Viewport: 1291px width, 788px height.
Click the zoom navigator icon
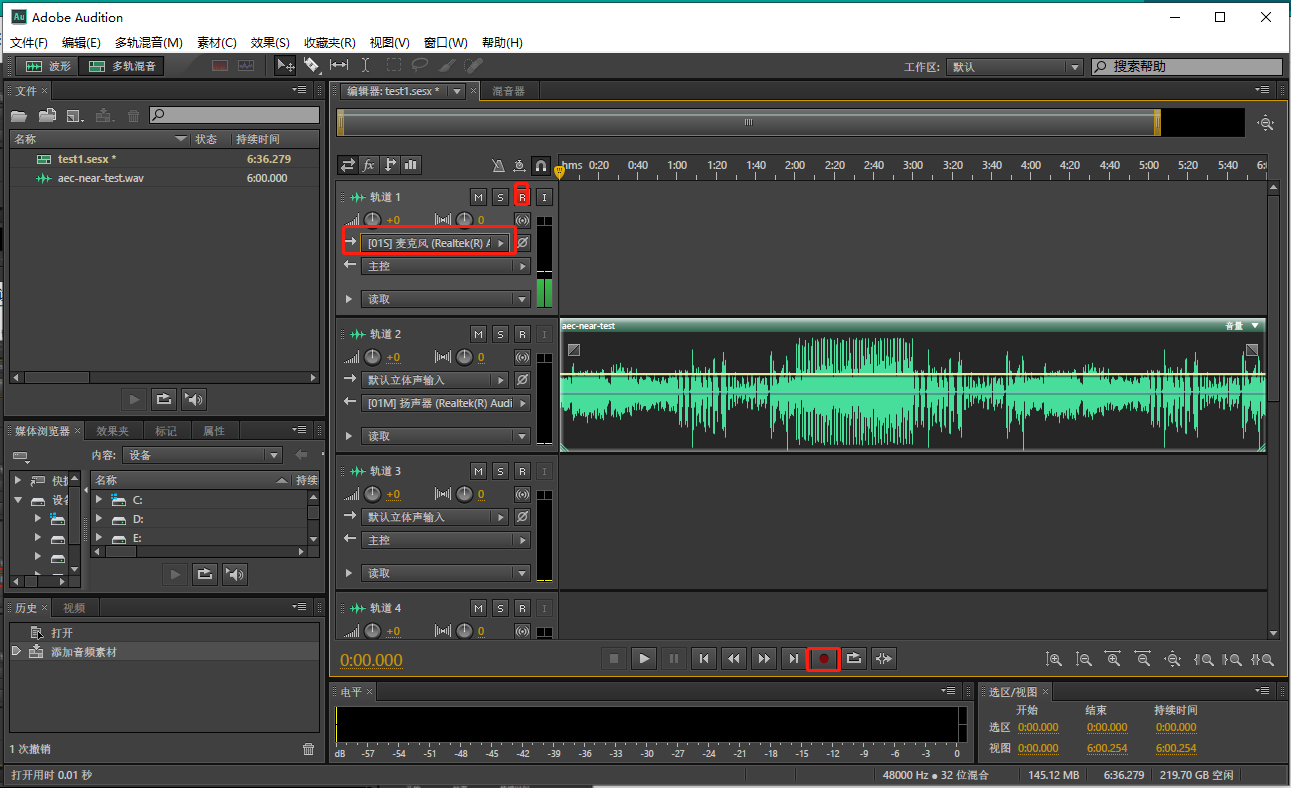[1266, 123]
